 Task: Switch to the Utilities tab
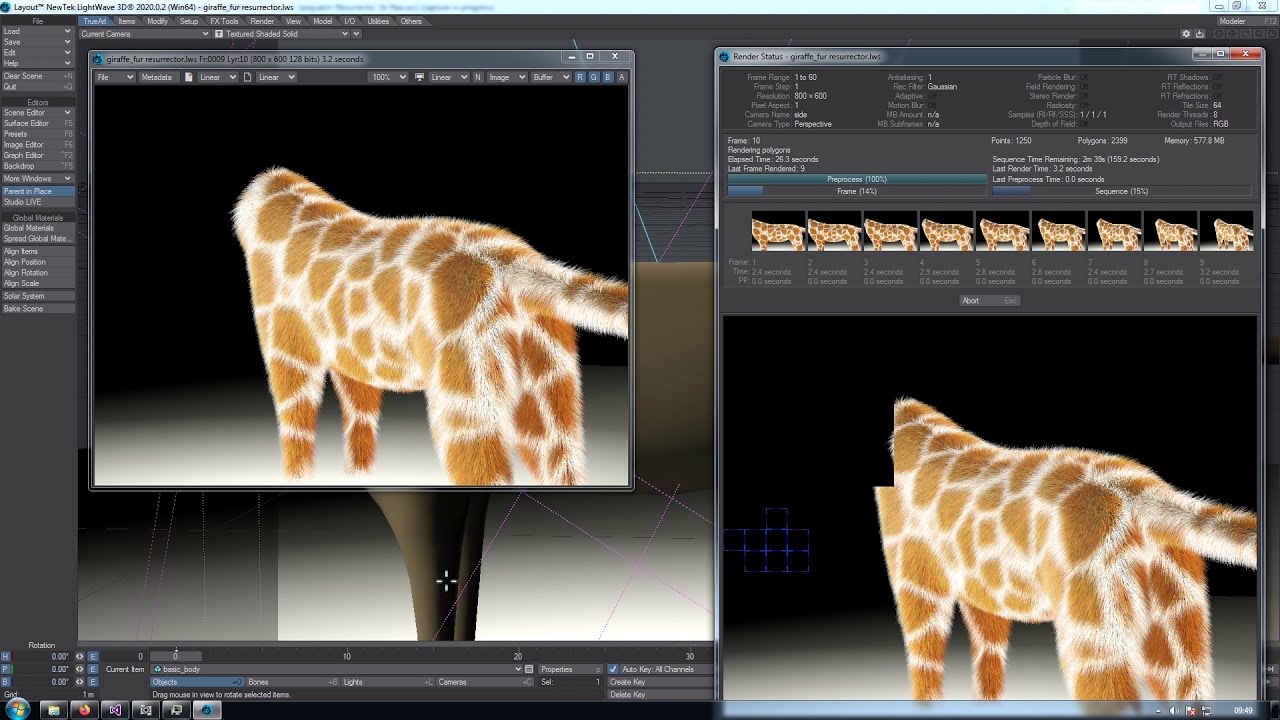pyautogui.click(x=378, y=21)
